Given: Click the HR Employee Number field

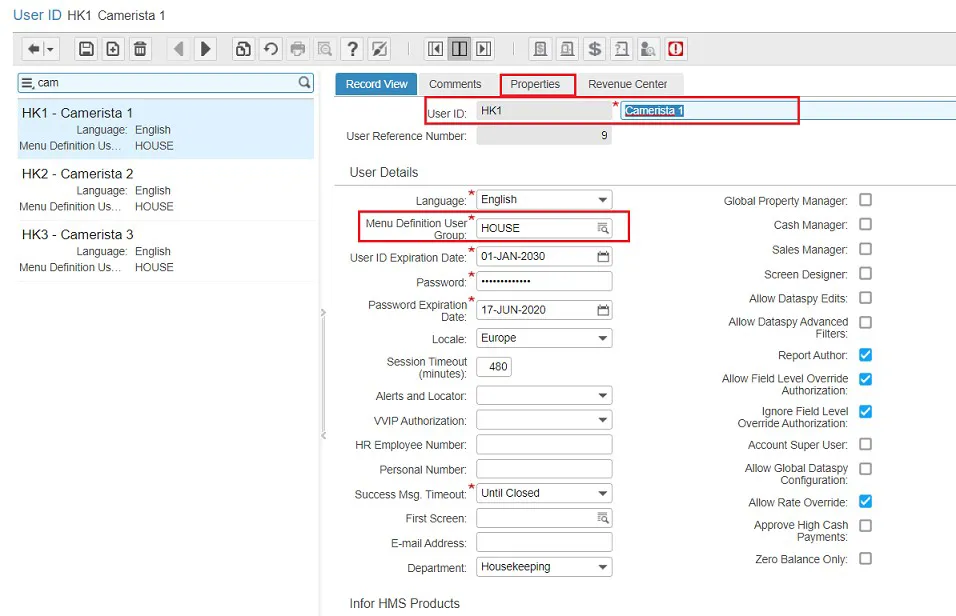Looking at the screenshot, I should [x=544, y=445].
